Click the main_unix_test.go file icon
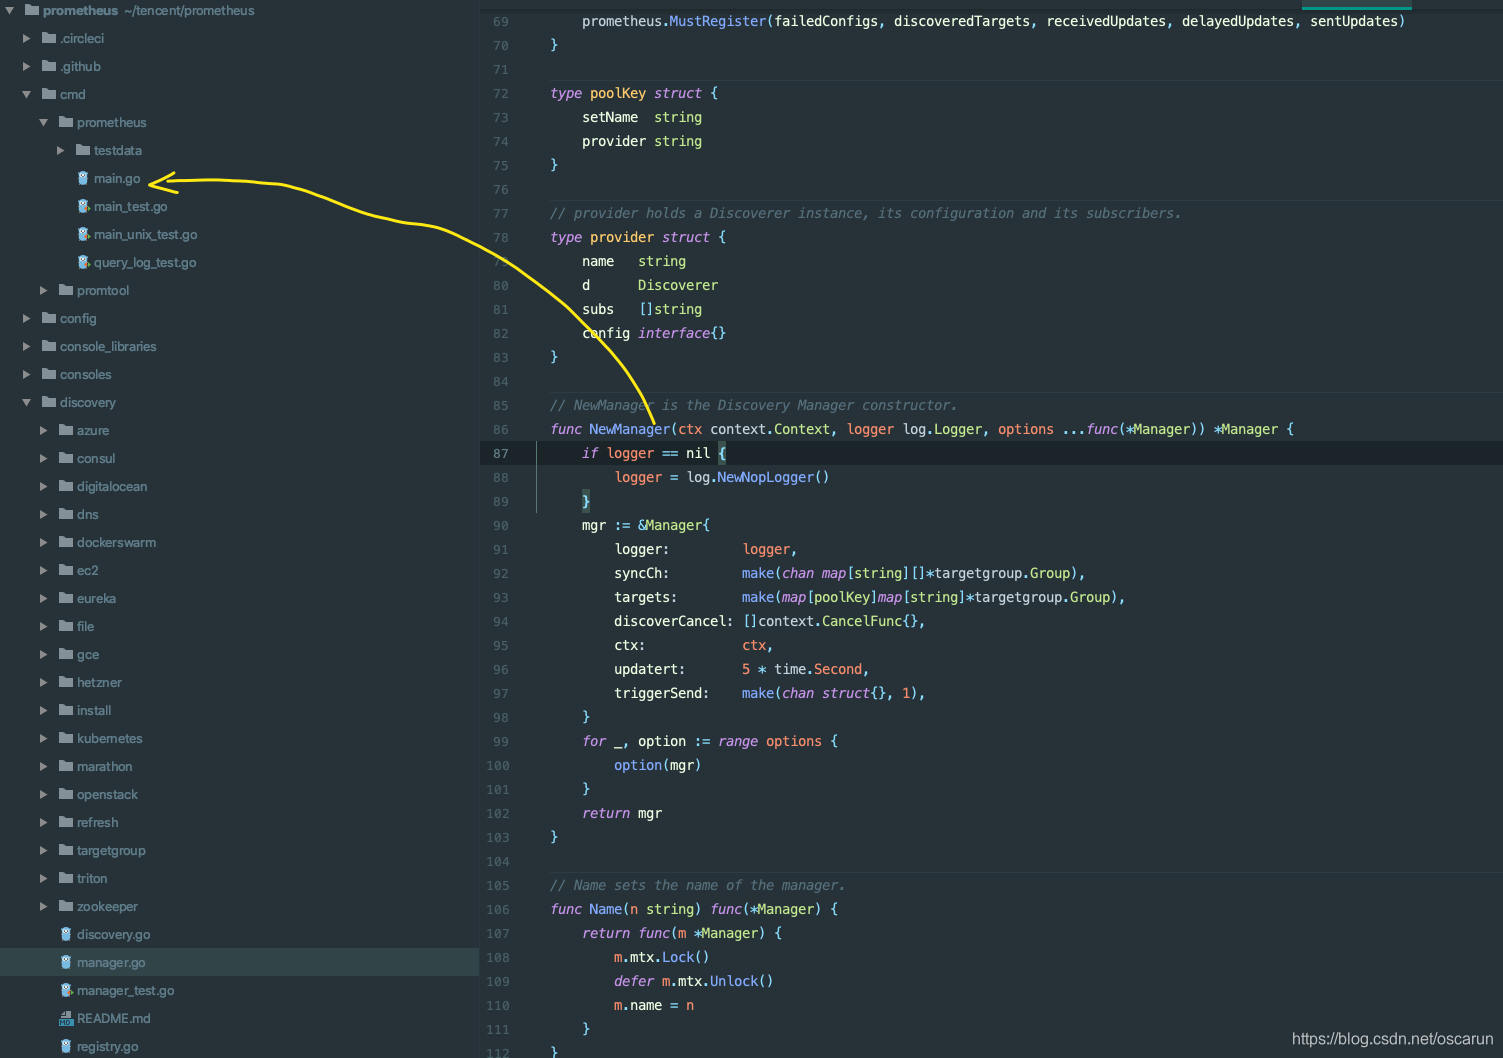The height and width of the screenshot is (1058, 1503). [x=83, y=234]
